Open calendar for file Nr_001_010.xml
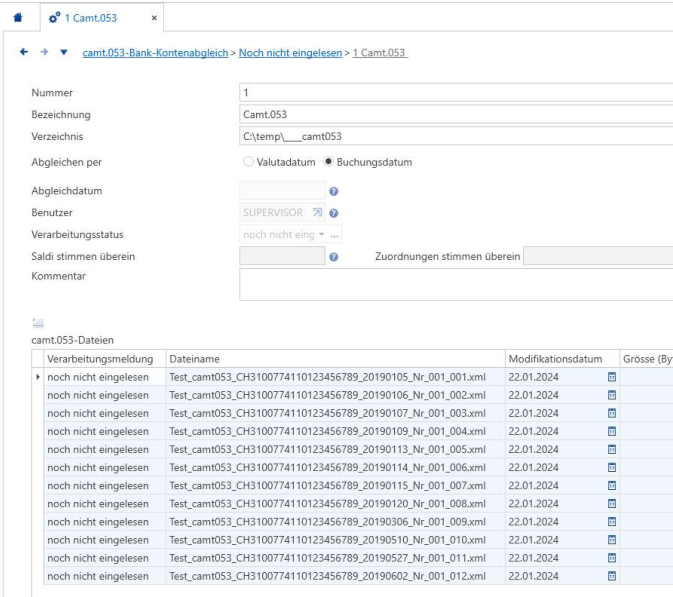Viewport: 673px width, 597px height. (612, 539)
